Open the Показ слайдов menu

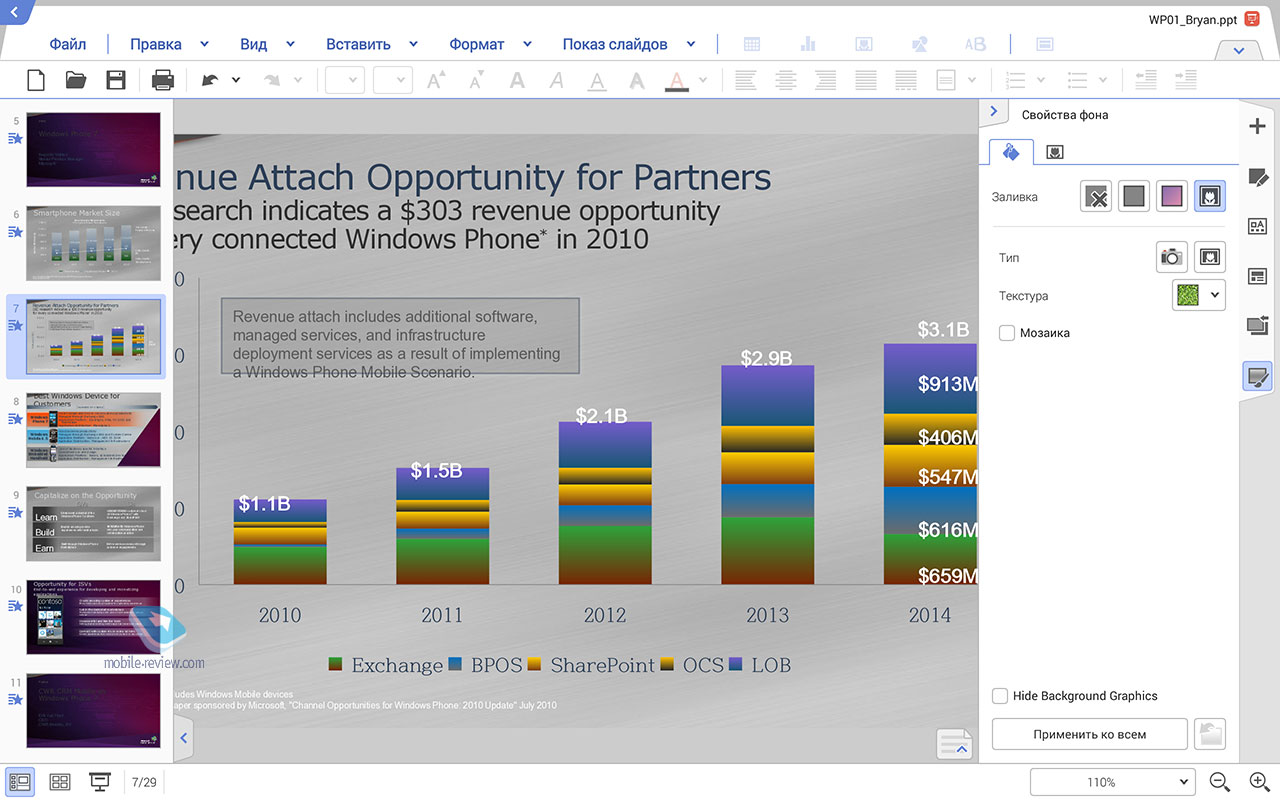(x=615, y=44)
